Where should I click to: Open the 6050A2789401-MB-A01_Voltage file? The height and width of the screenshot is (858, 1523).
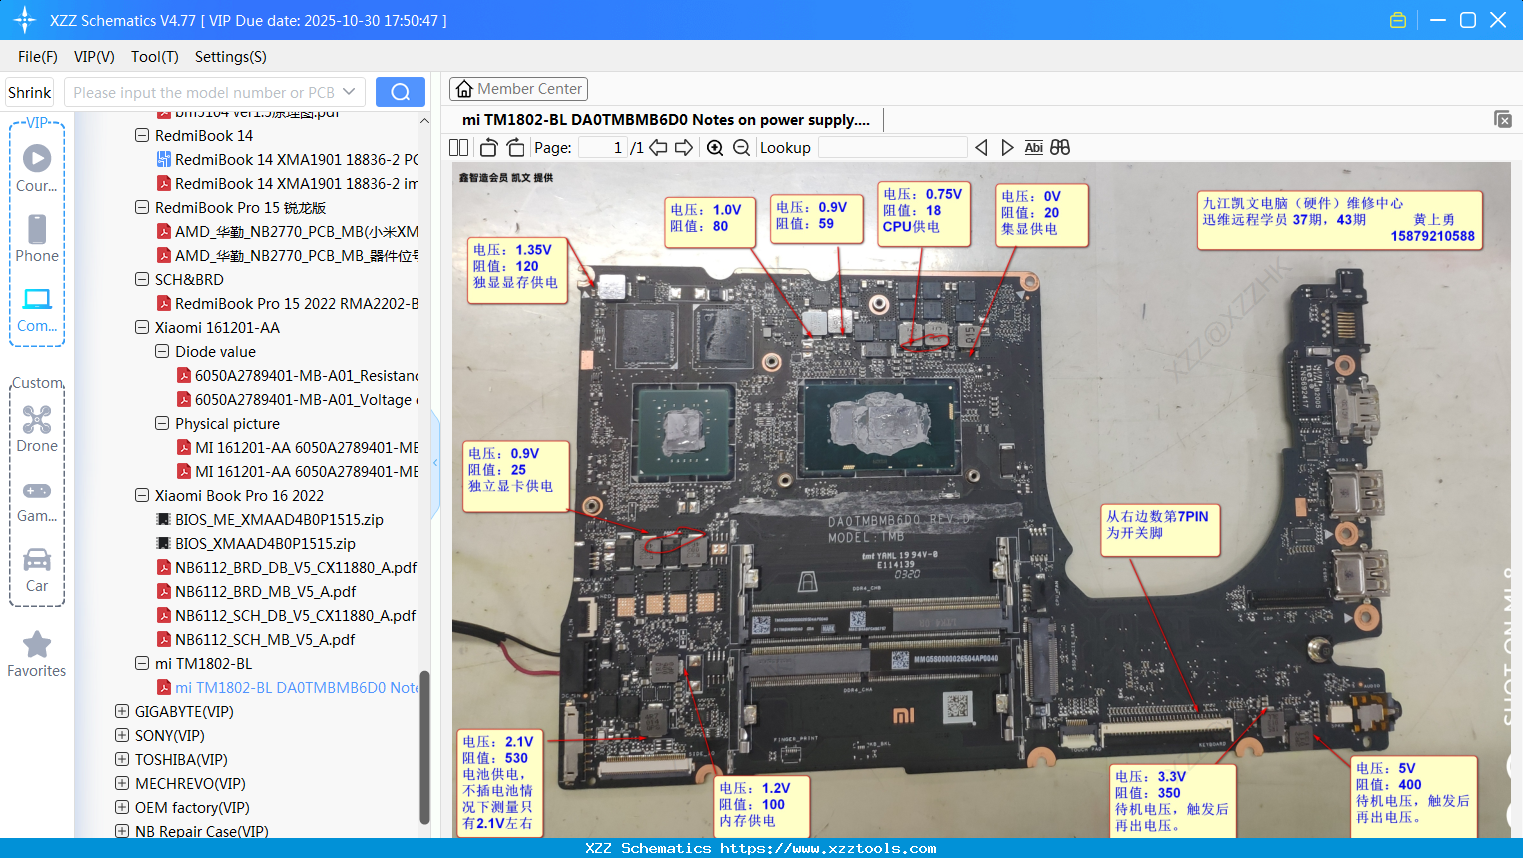[x=297, y=400]
